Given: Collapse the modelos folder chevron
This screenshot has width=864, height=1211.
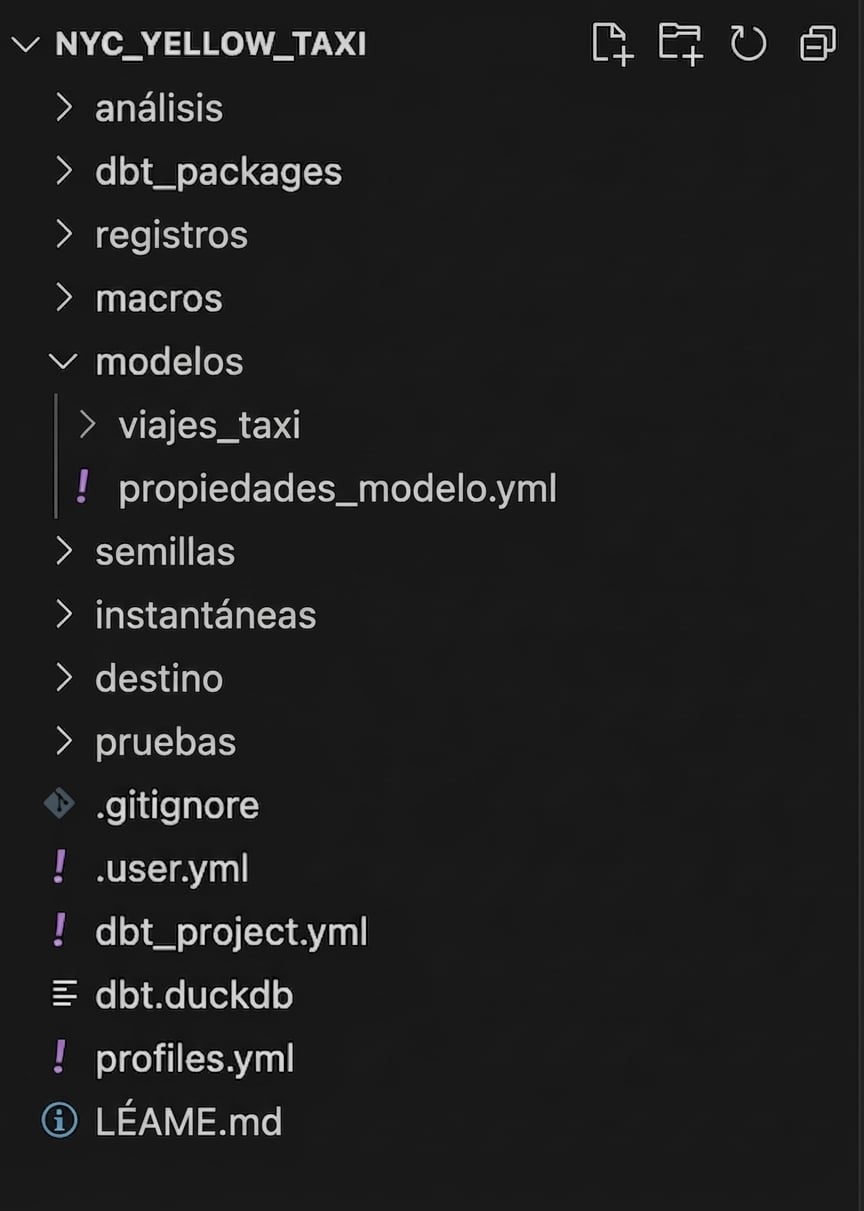Looking at the screenshot, I should (x=63, y=361).
